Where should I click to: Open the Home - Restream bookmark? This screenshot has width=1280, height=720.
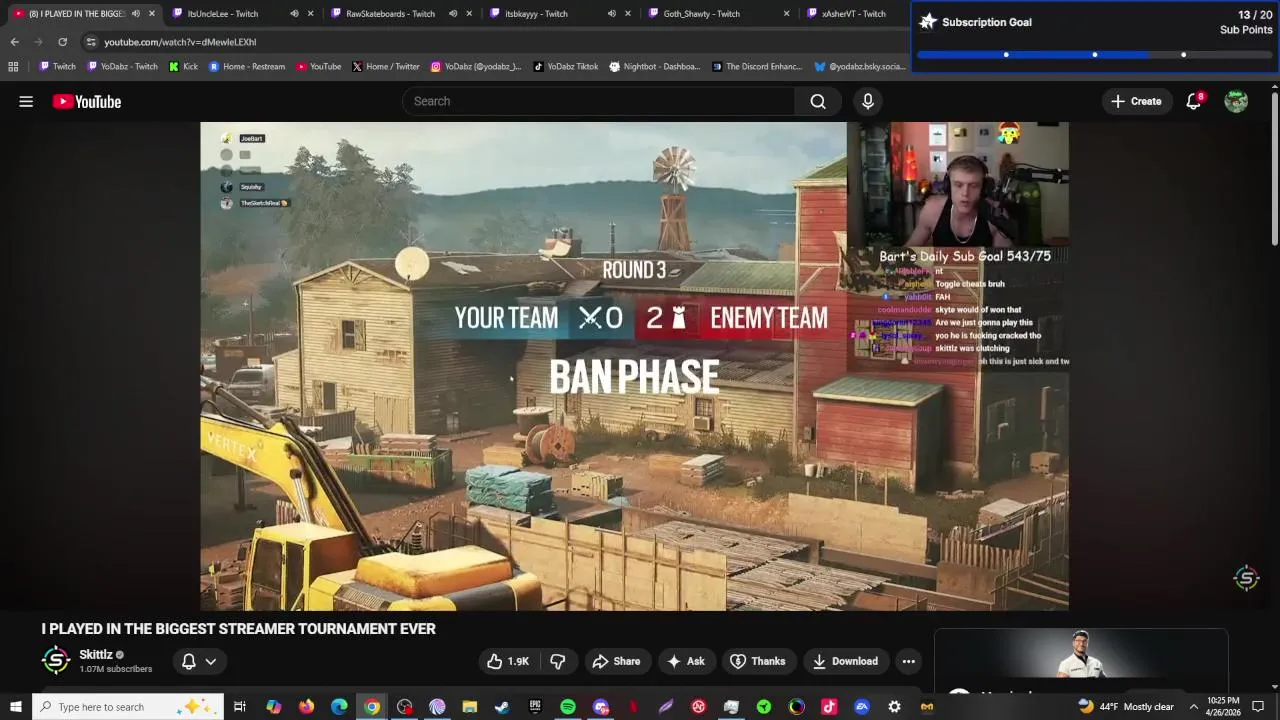click(x=246, y=67)
